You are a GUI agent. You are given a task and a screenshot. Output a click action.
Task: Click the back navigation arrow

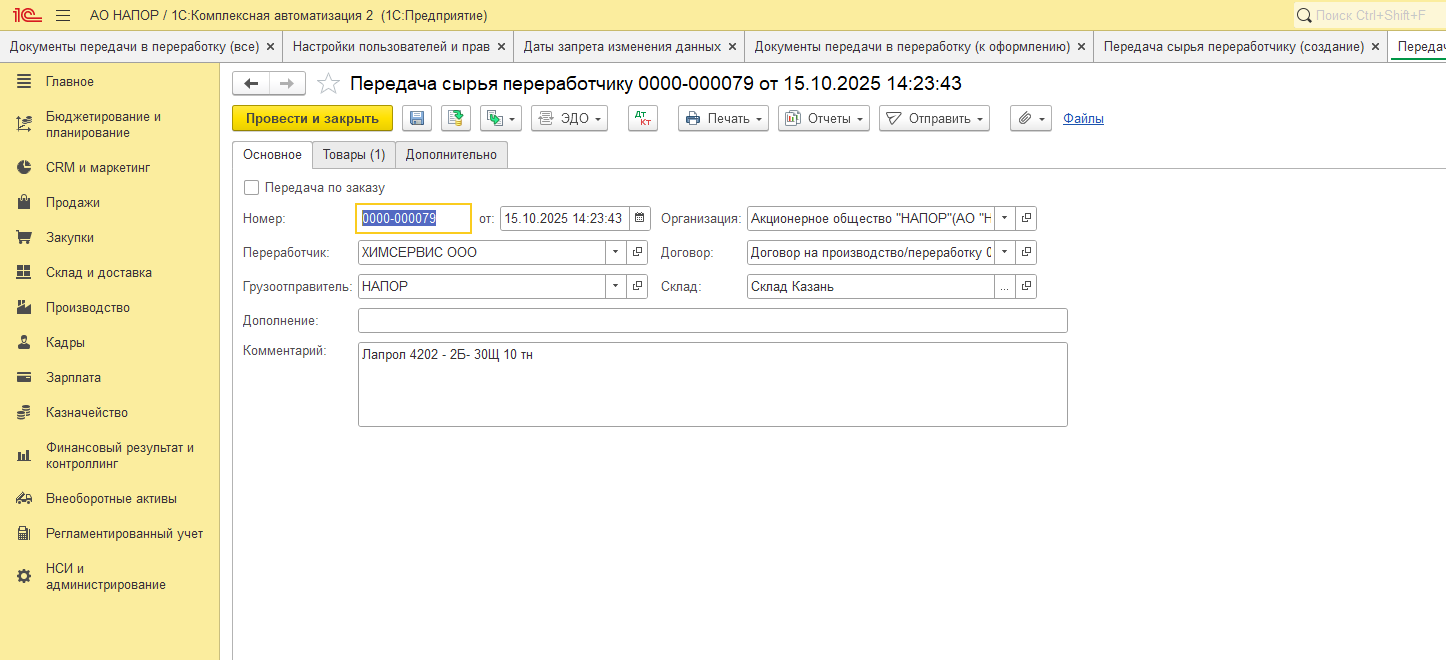coord(251,84)
